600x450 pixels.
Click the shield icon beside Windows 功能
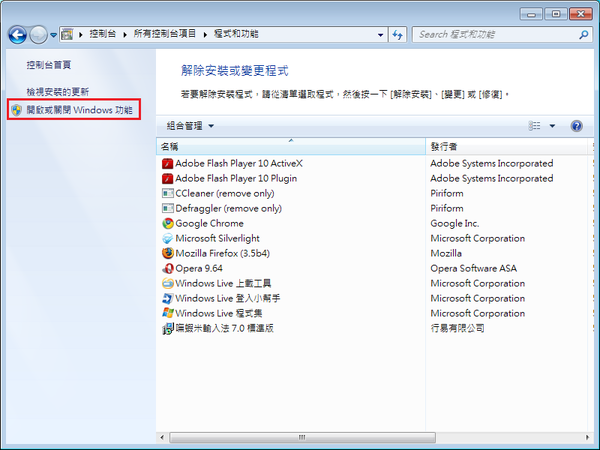tap(16, 110)
